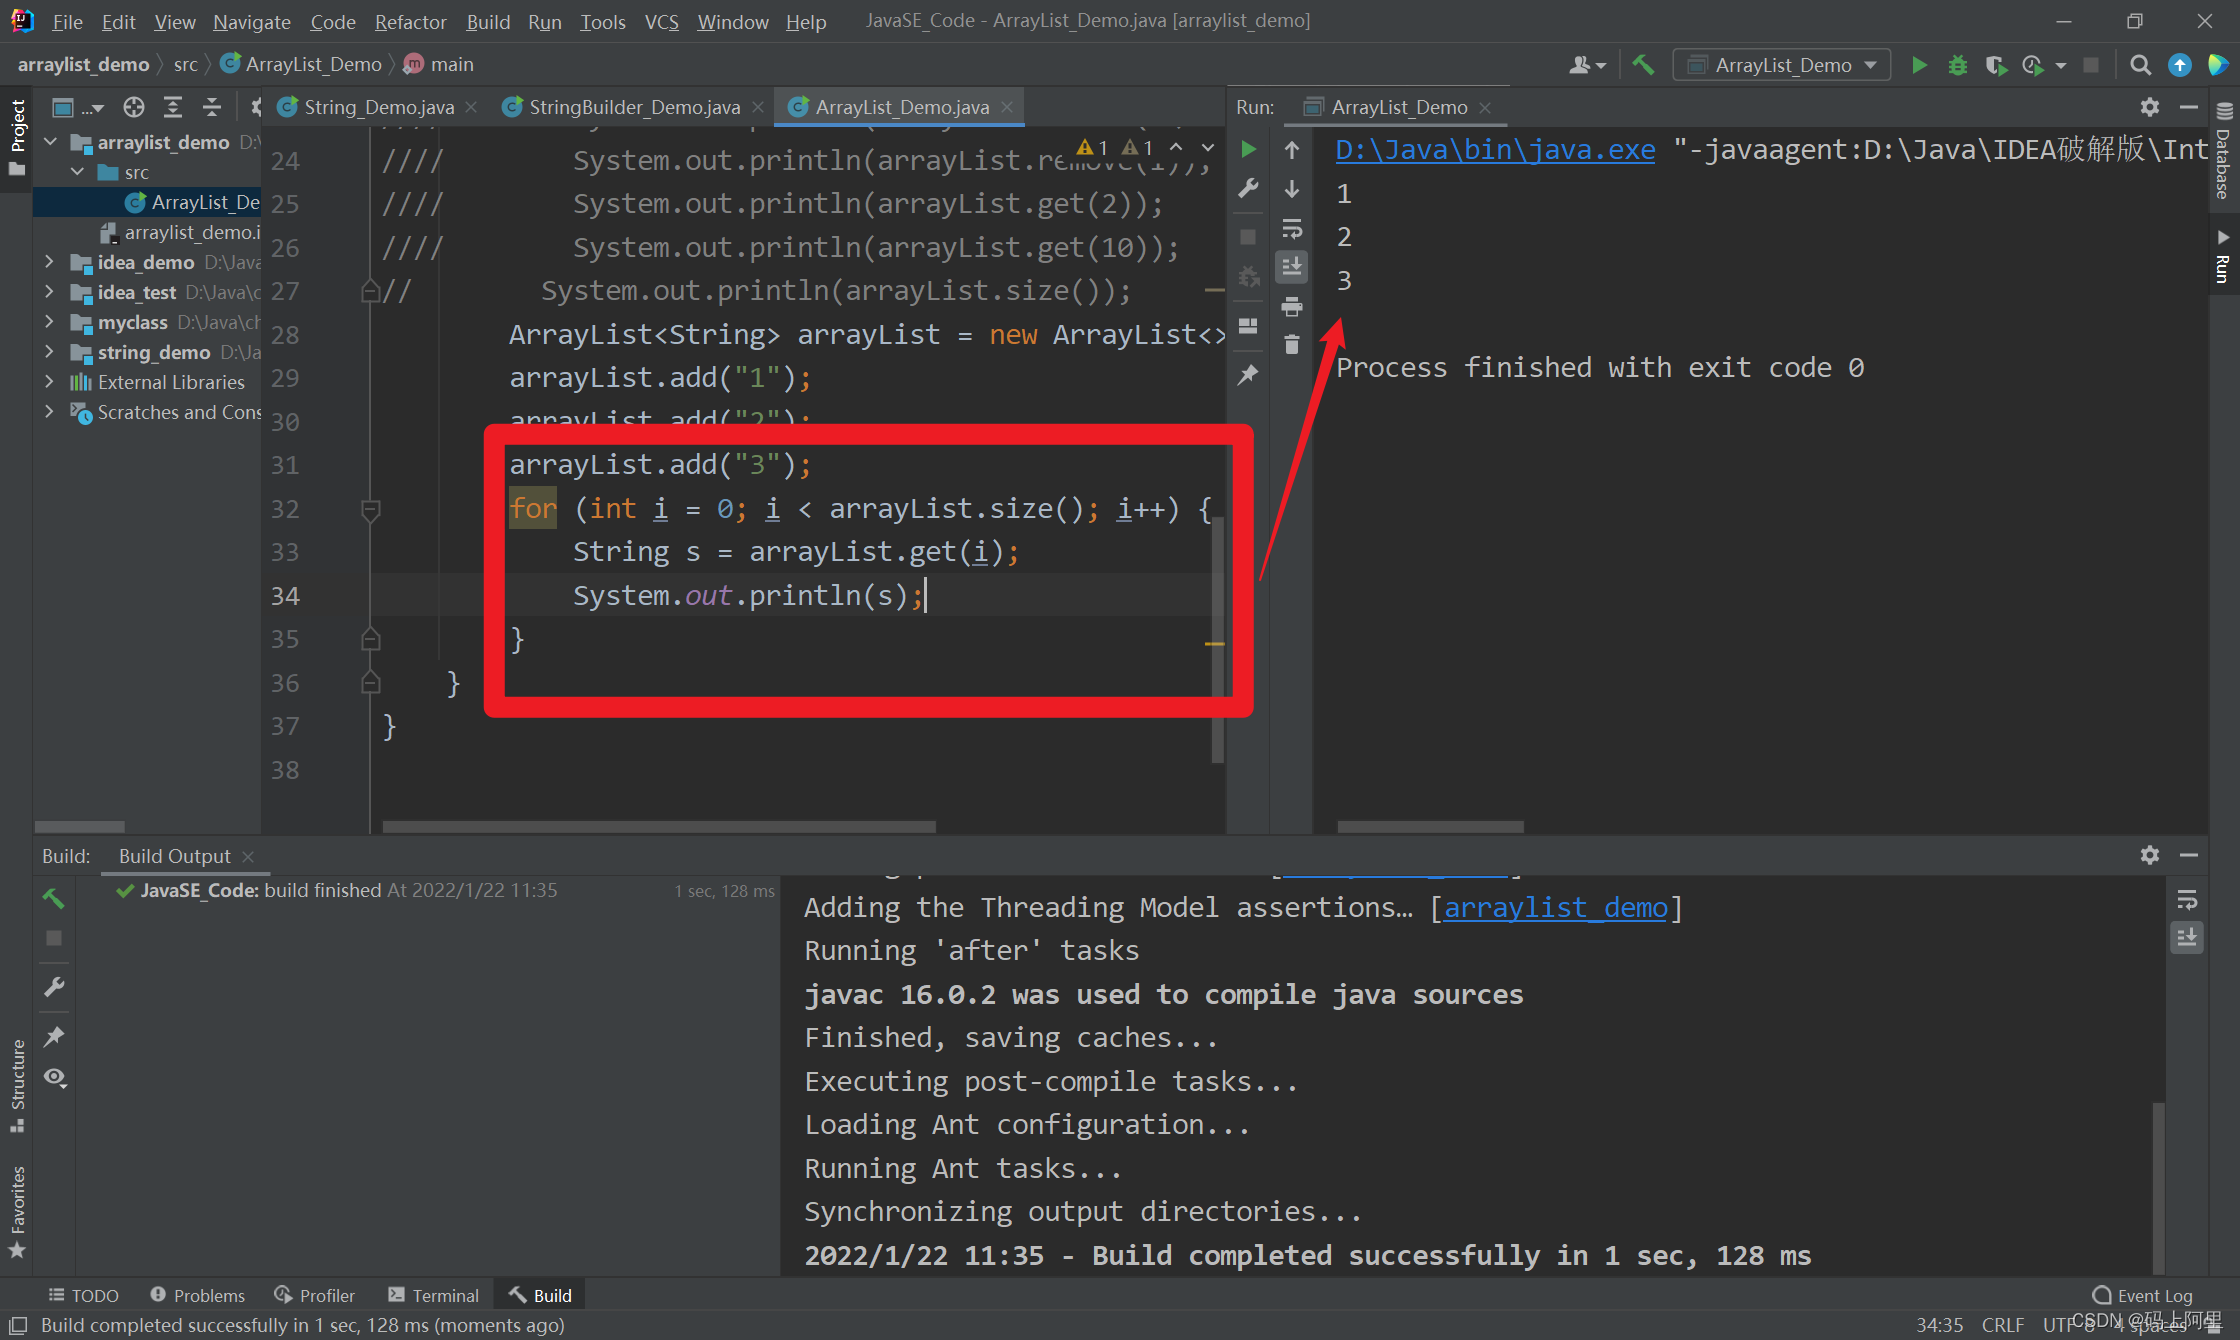Print the Run console contents

1292,307
